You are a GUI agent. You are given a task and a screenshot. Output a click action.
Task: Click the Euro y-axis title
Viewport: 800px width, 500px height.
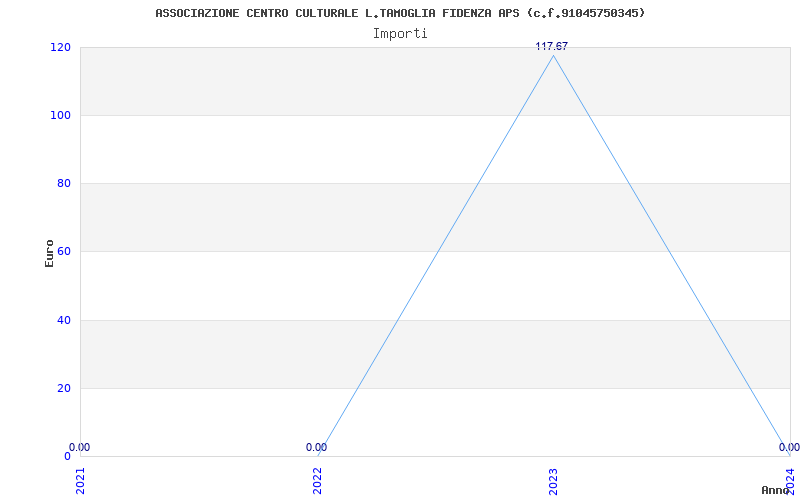coord(49,253)
